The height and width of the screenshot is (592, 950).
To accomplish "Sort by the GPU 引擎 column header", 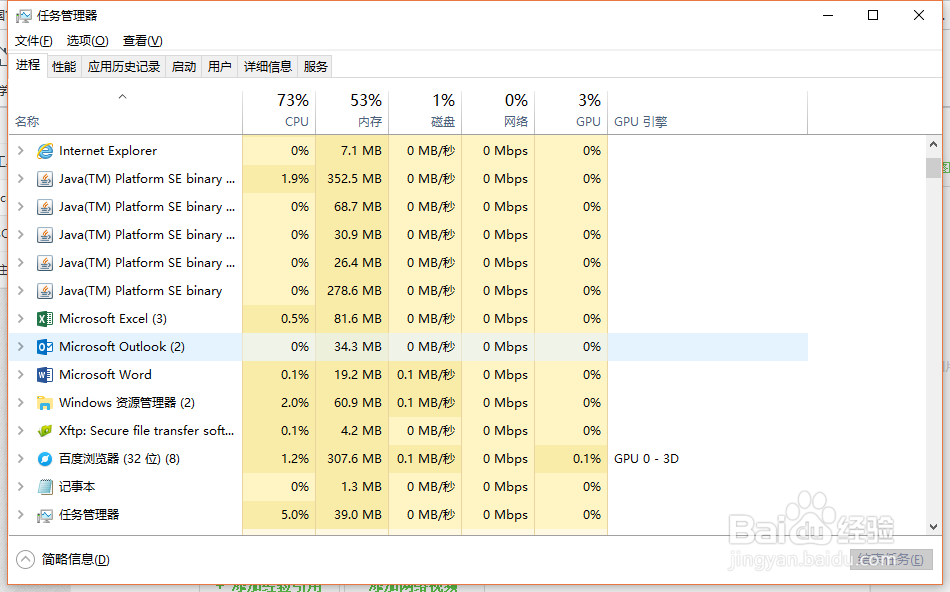I will (708, 112).
